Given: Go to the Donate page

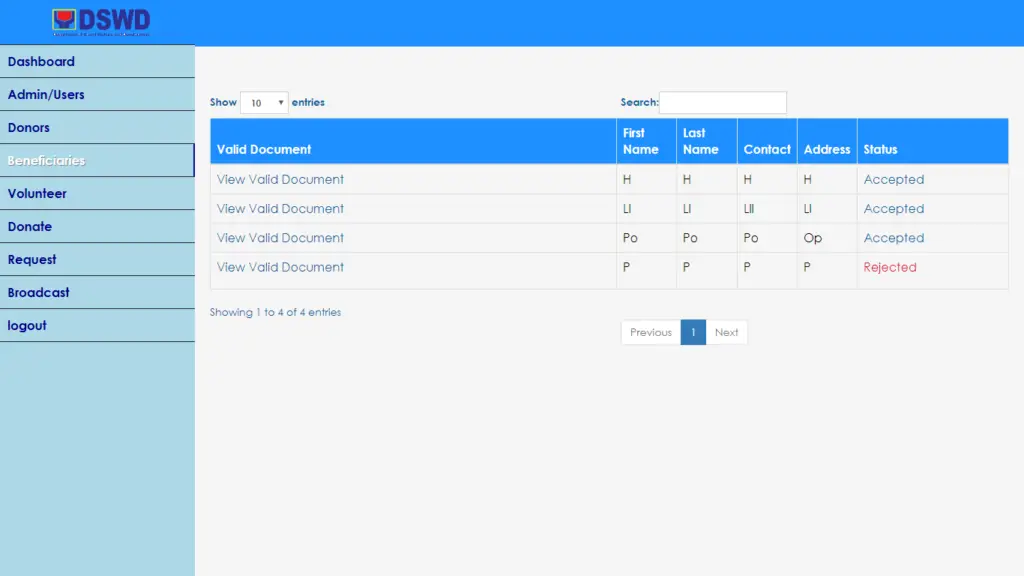Looking at the screenshot, I should click(30, 226).
